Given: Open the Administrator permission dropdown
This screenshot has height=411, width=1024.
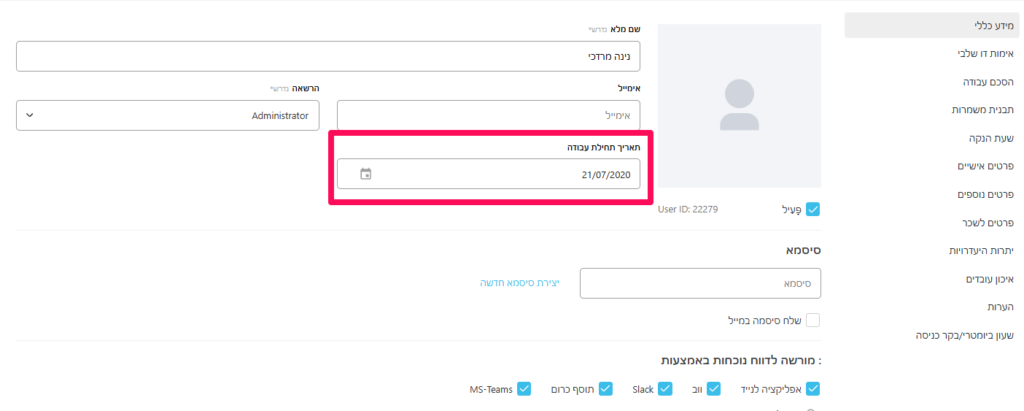Looking at the screenshot, I should 168,115.
